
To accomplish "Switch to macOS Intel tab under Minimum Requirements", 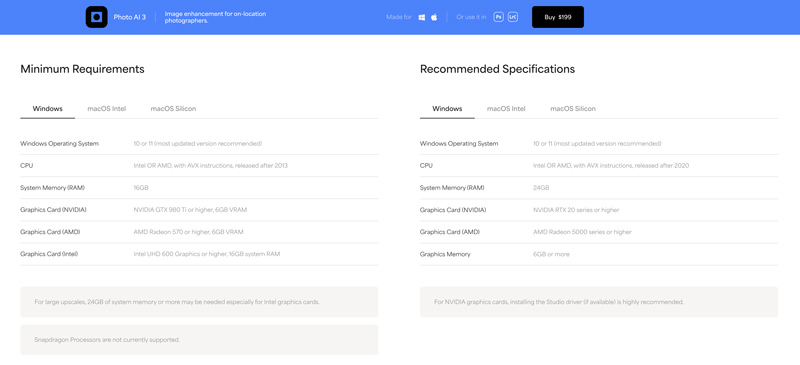I will click(x=107, y=109).
